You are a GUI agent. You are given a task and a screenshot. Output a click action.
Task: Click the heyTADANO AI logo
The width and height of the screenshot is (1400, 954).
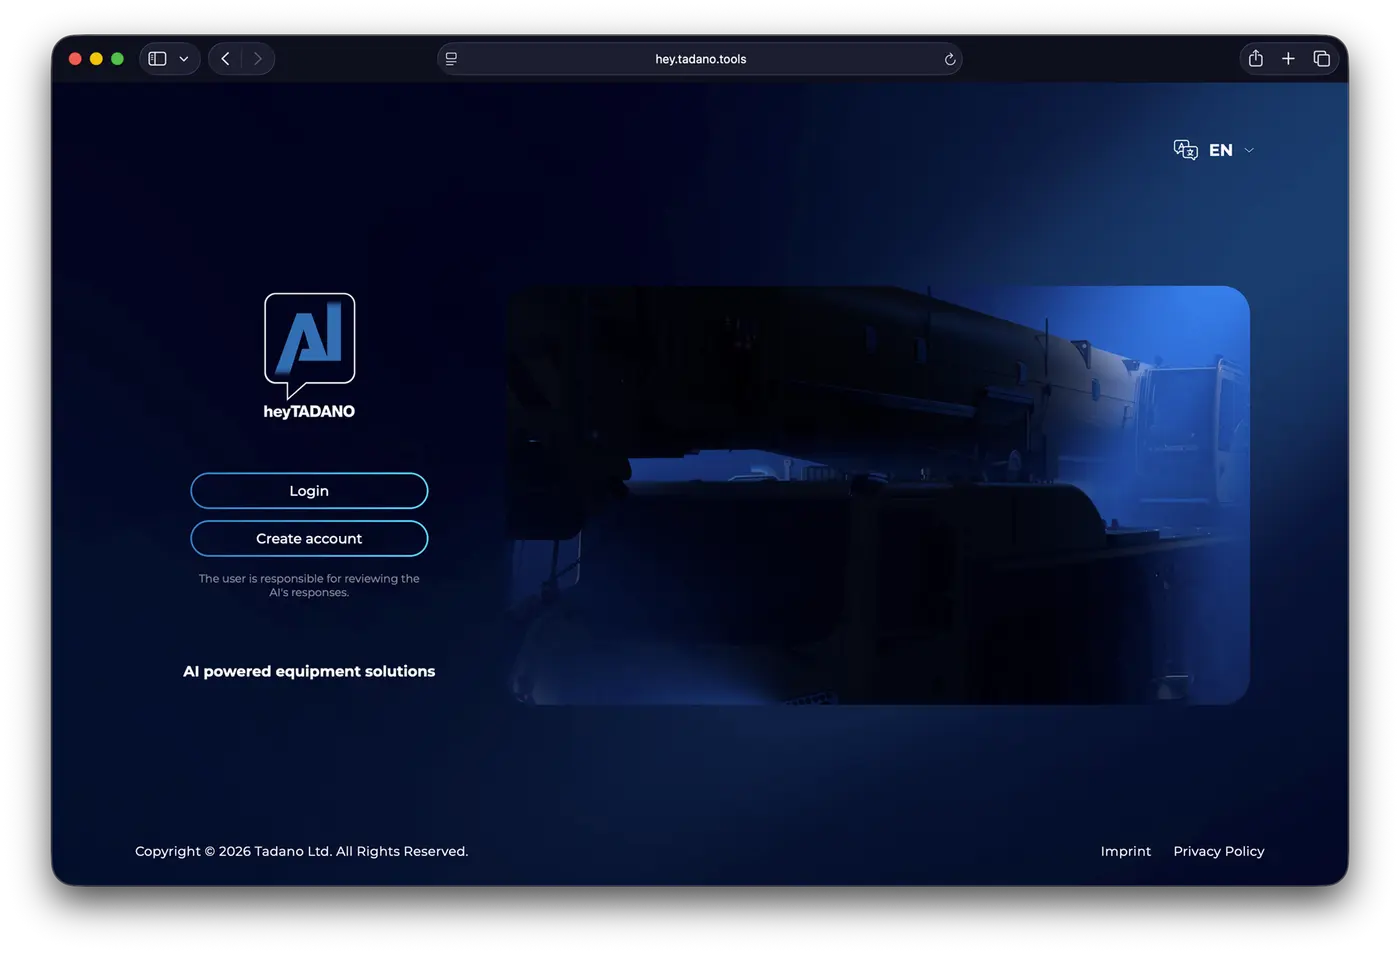click(309, 355)
